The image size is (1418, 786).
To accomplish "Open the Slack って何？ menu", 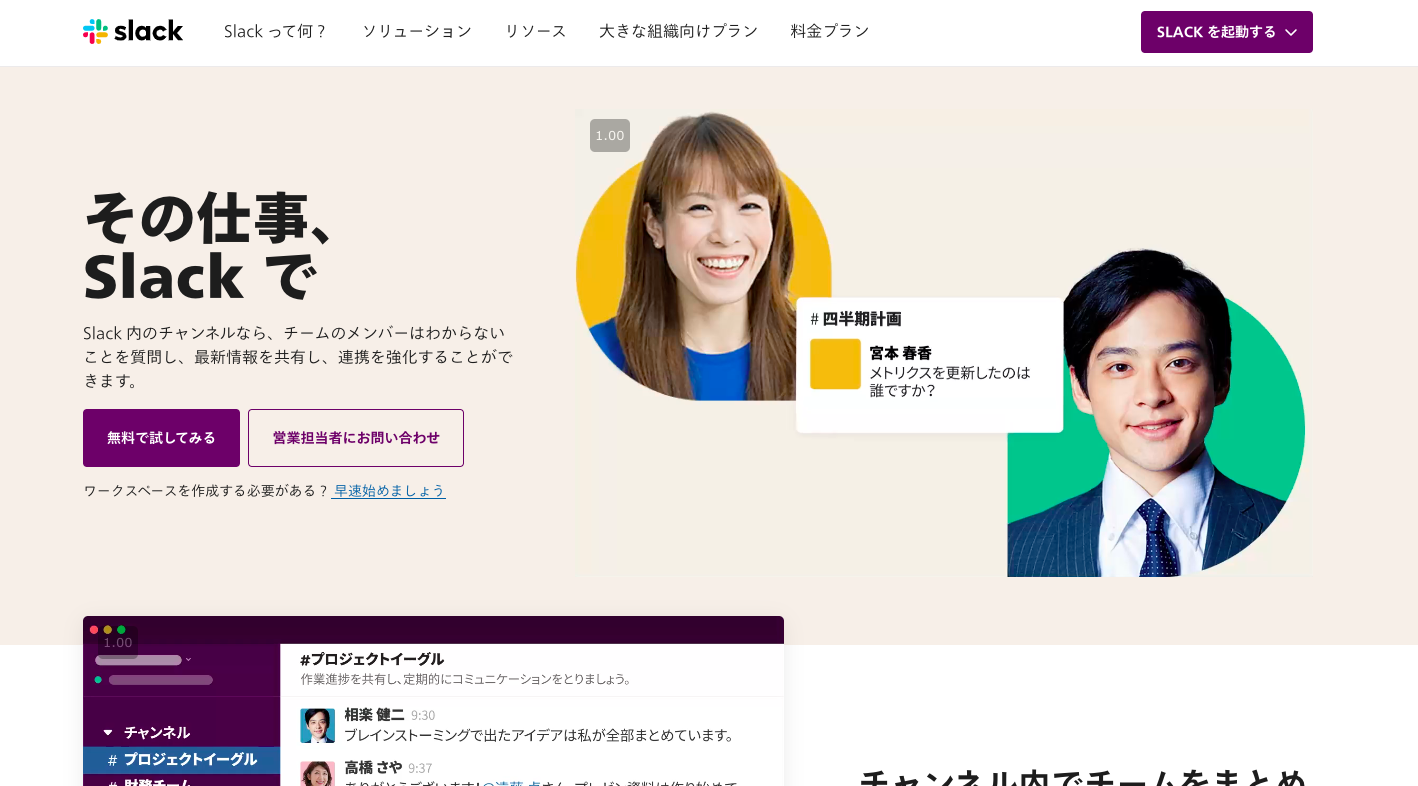I will point(276,31).
